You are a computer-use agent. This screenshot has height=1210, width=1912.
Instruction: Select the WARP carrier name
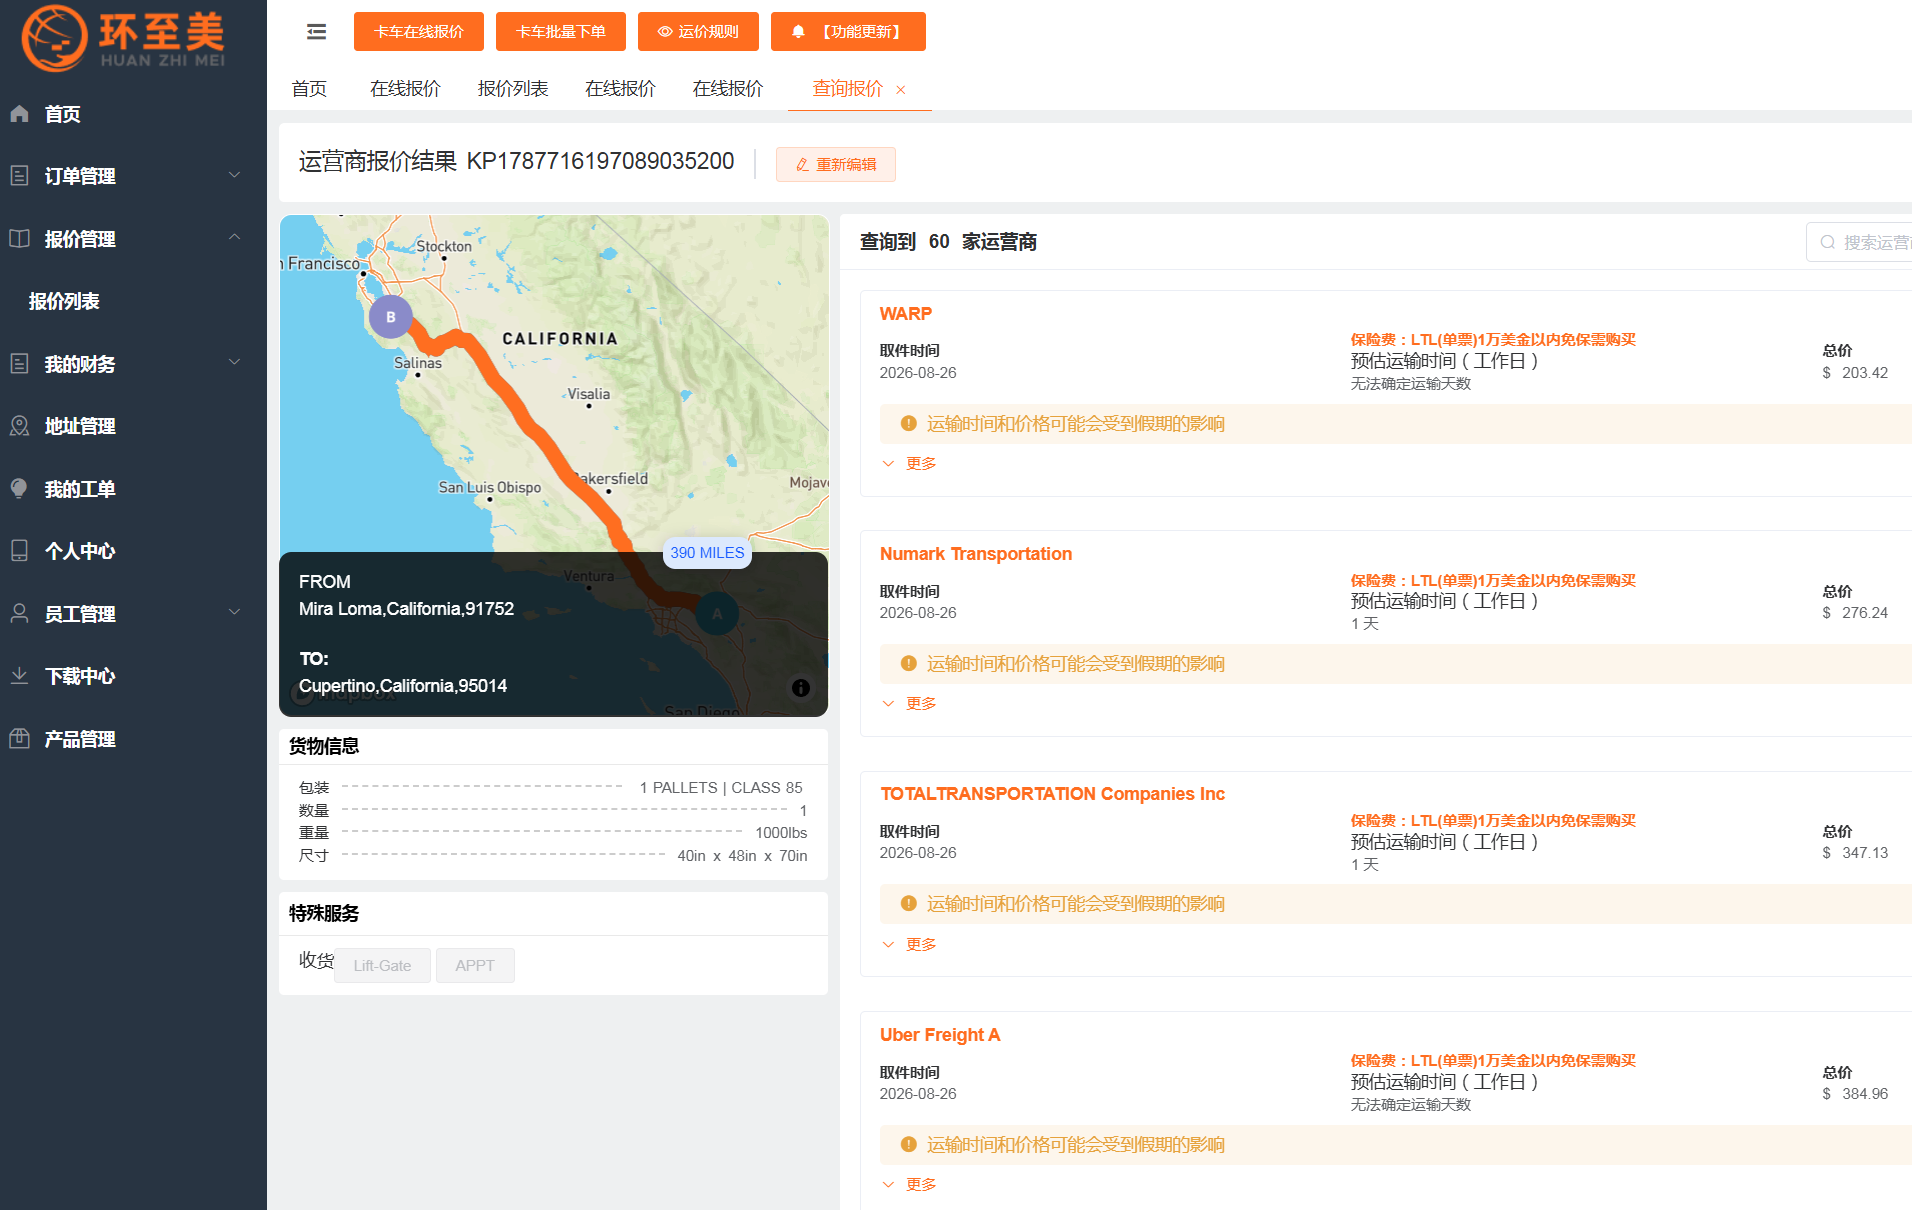tap(906, 314)
